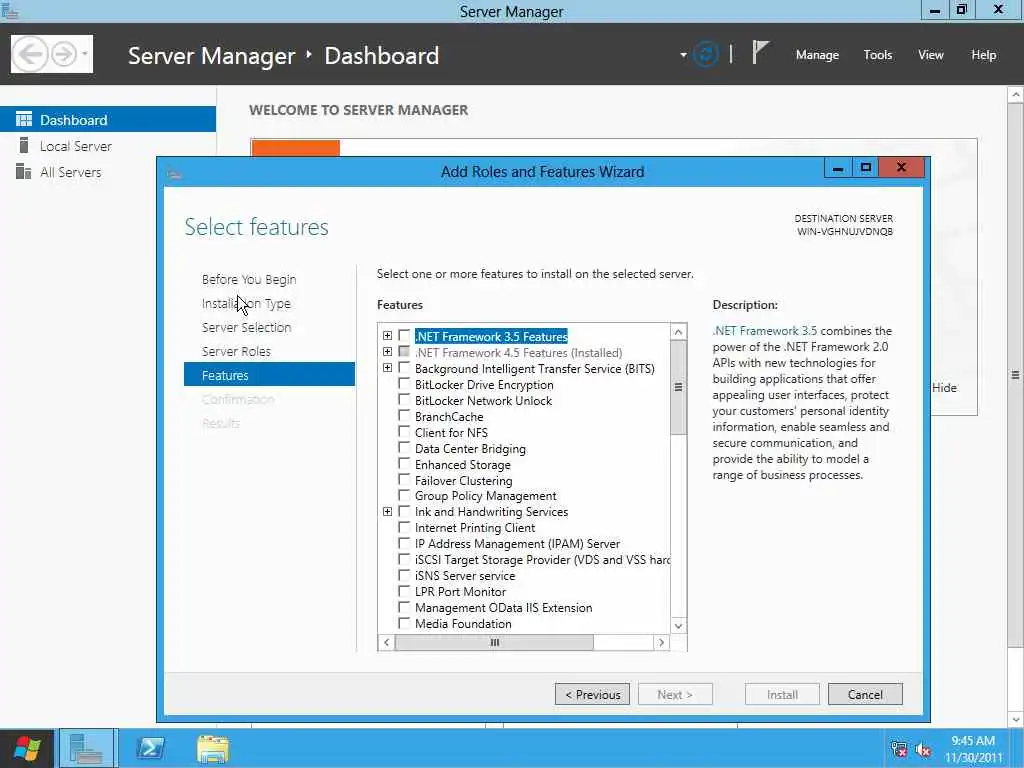Click the Refresh icon in the Server Manager header

pyautogui.click(x=706, y=54)
